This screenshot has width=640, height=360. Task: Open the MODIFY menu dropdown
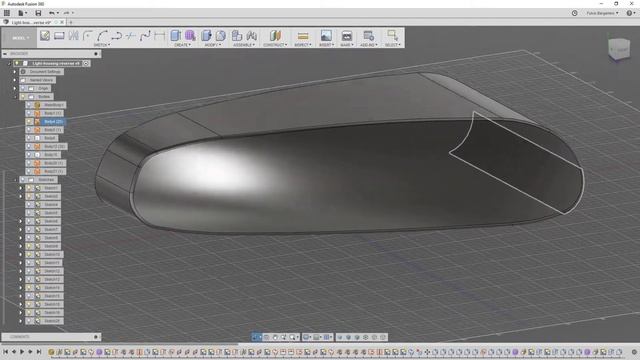coord(212,44)
